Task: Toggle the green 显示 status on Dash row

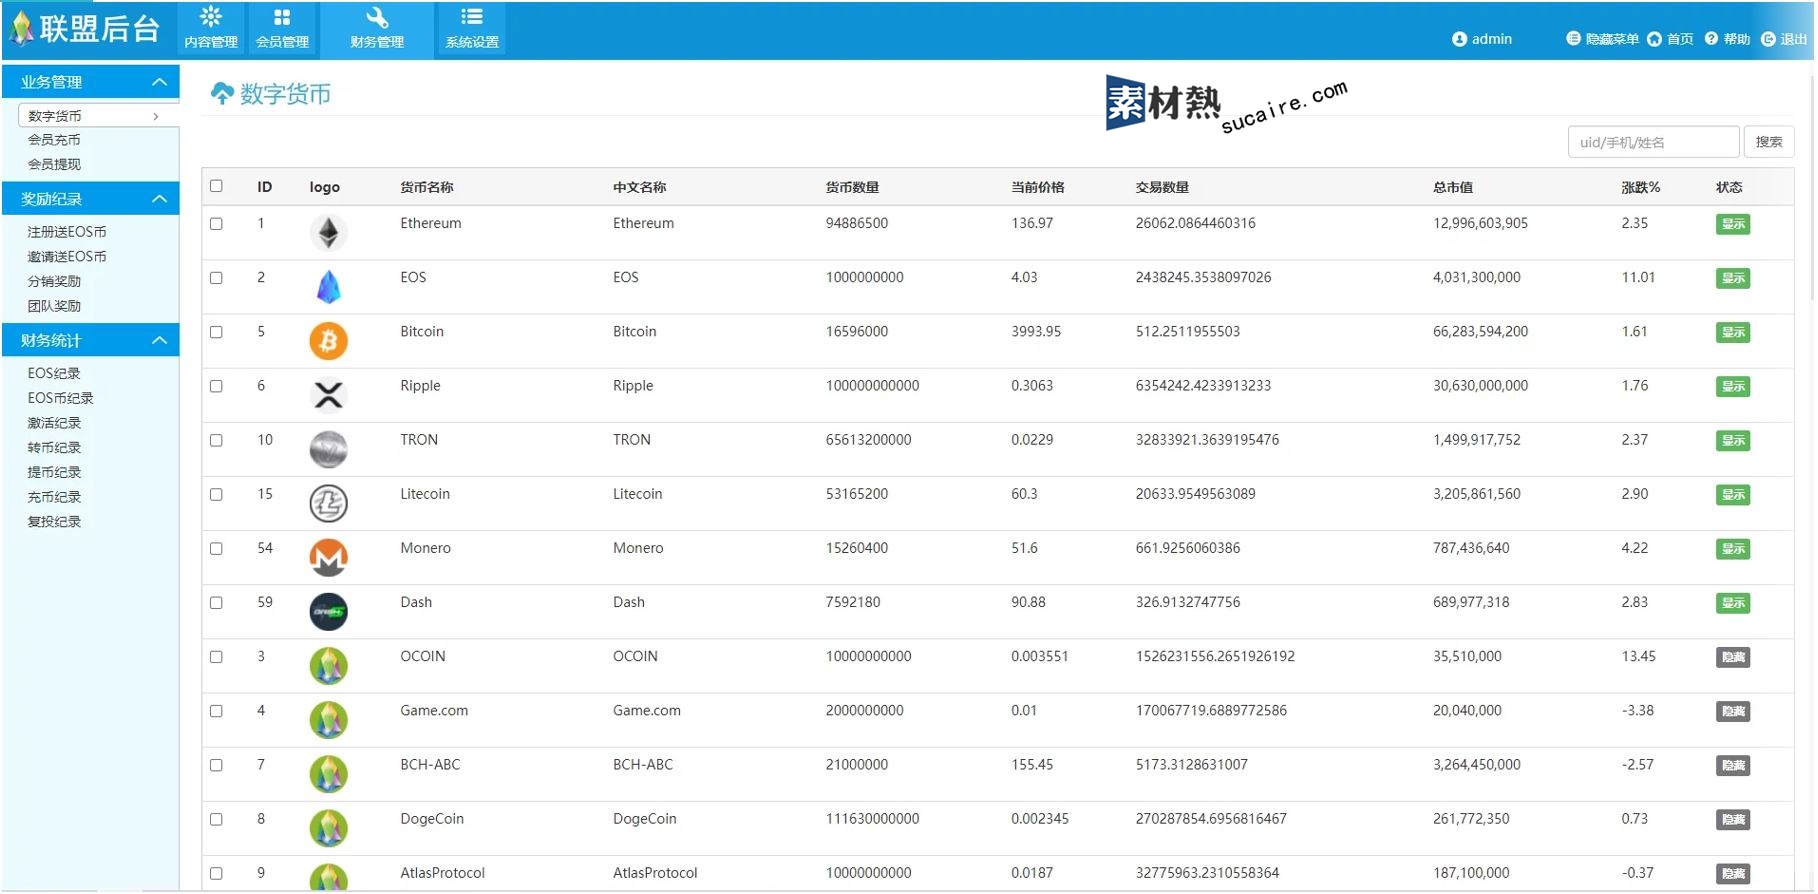Action: [x=1733, y=603]
